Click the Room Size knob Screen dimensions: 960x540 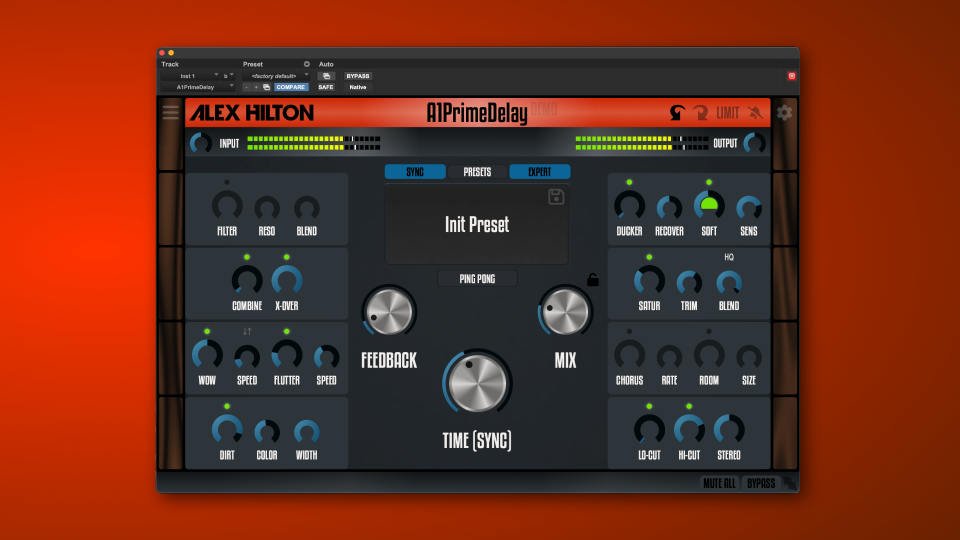coord(749,358)
